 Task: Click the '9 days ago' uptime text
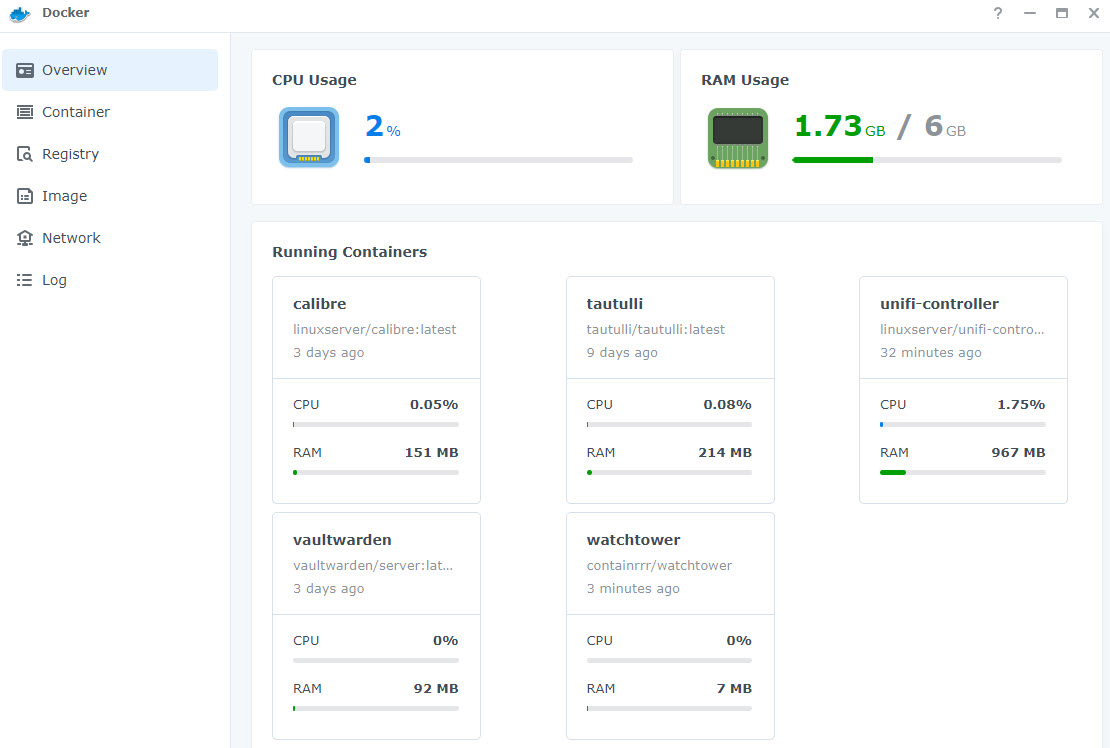point(622,352)
